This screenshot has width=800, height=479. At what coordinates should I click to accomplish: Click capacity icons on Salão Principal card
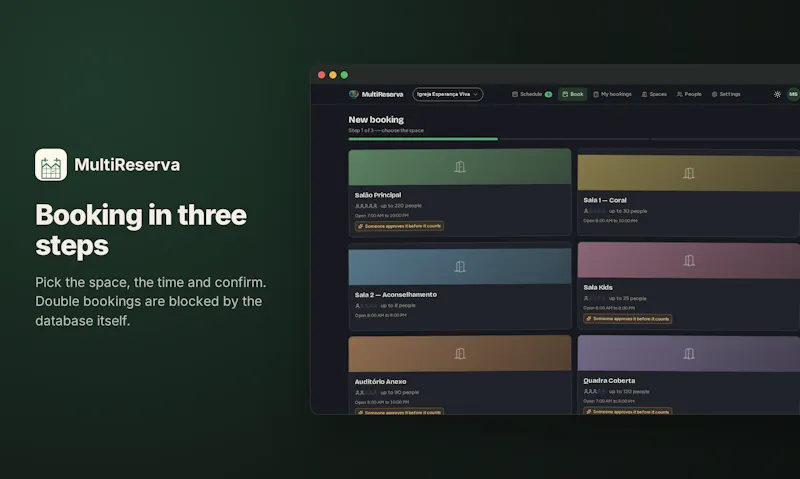click(x=366, y=206)
